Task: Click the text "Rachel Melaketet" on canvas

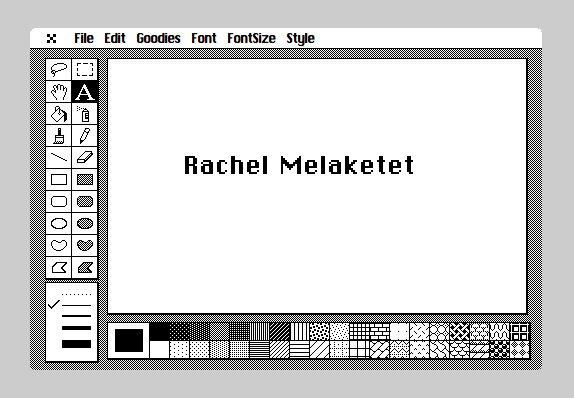Action: 299,165
